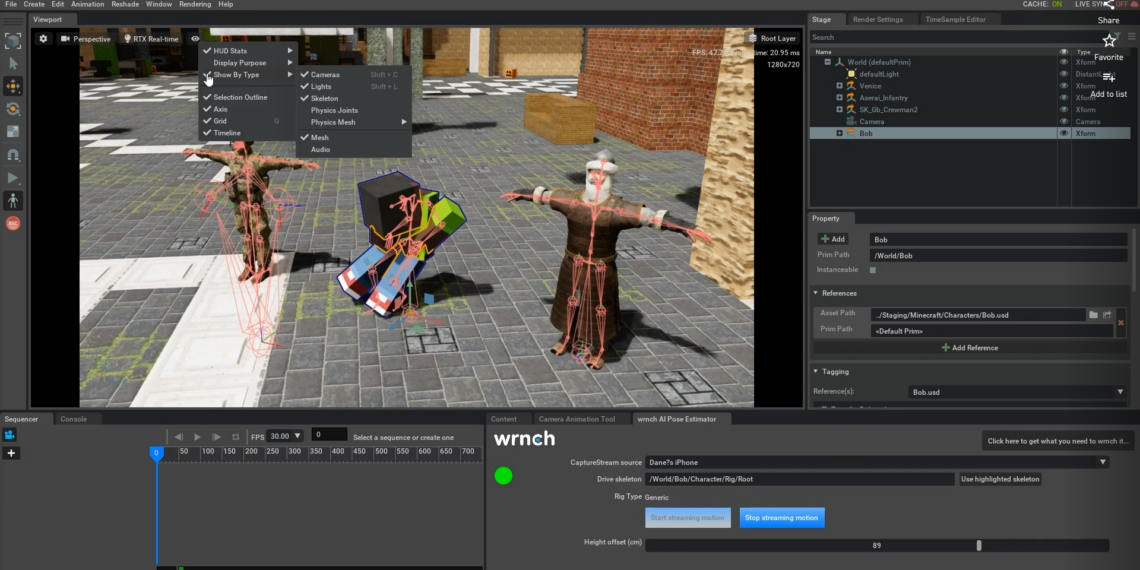Open the CaptureStream source dropdown
The image size is (1140, 570).
click(x=1103, y=462)
